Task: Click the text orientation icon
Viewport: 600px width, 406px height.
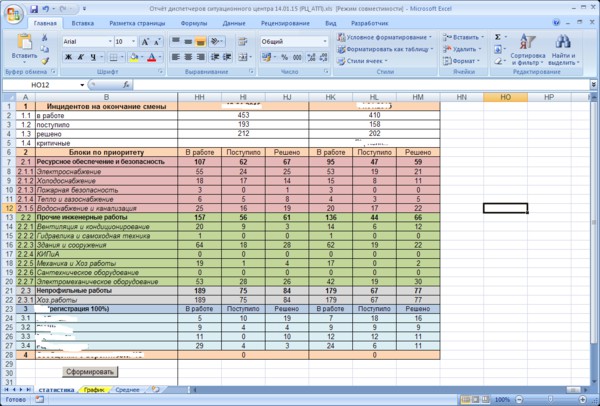Action: click(x=217, y=41)
